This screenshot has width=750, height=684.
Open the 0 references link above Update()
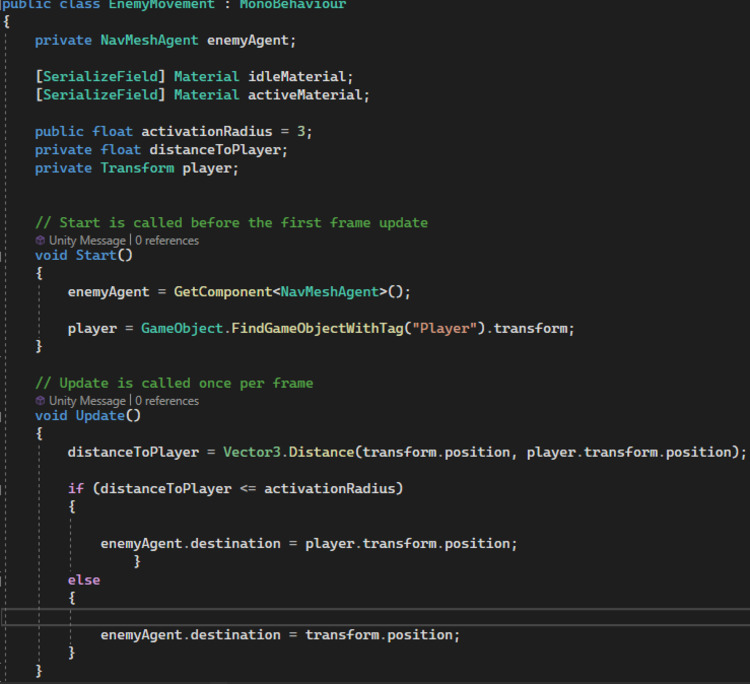point(167,401)
